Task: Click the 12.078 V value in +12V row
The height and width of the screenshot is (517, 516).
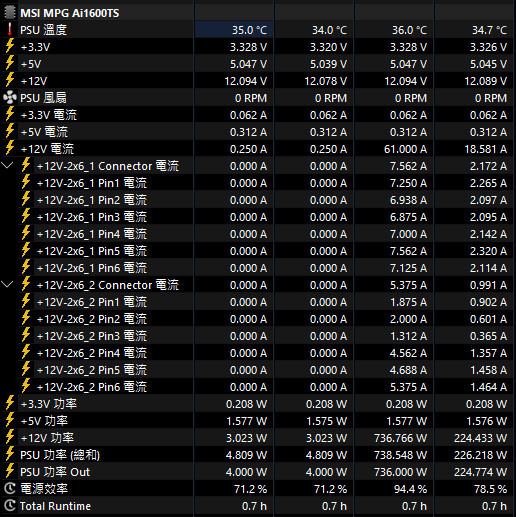Action: [325, 81]
